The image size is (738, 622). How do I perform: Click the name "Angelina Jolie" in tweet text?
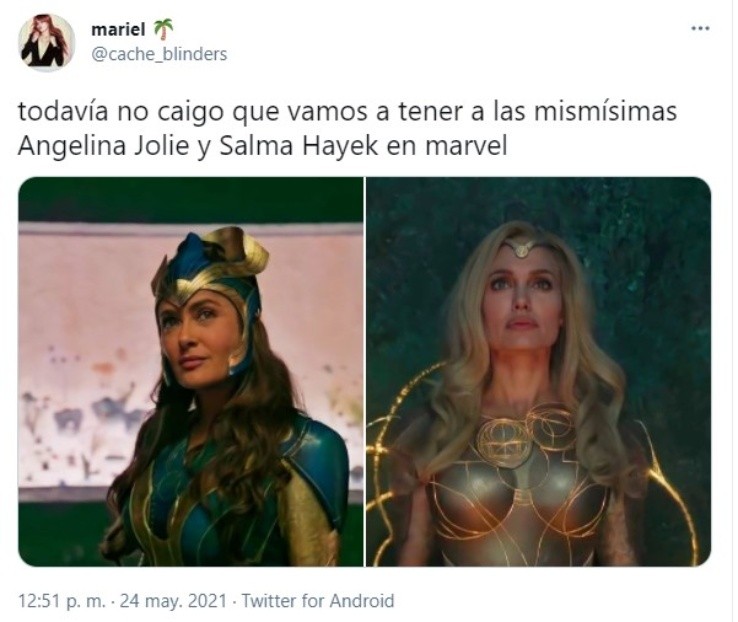click(x=104, y=146)
